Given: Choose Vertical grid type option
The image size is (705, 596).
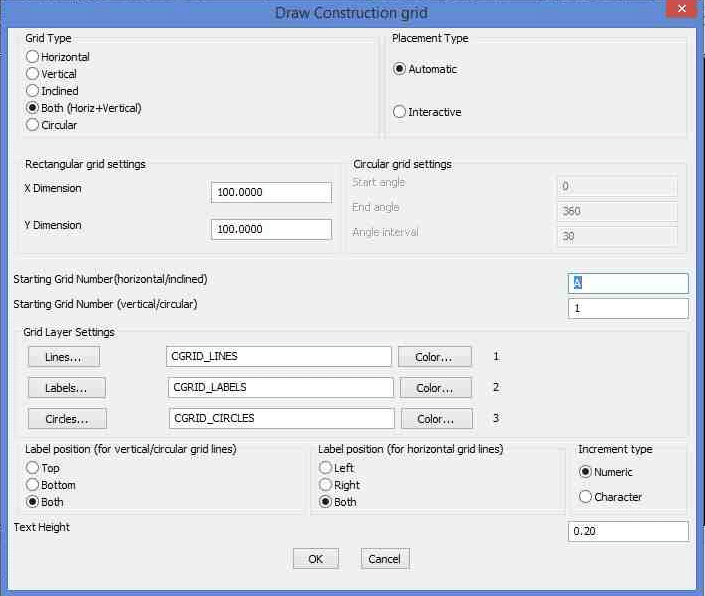Looking at the screenshot, I should point(33,74).
